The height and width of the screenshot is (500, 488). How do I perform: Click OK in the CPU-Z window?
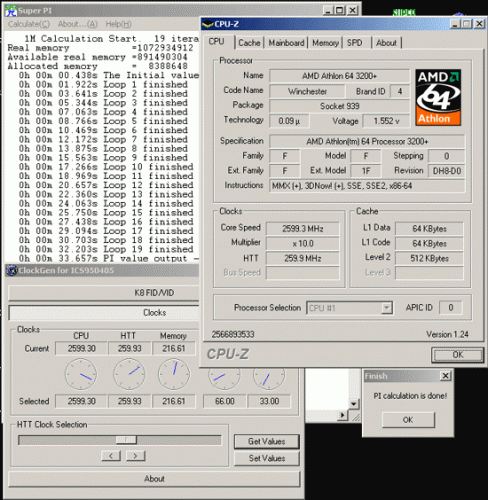[x=457, y=355]
